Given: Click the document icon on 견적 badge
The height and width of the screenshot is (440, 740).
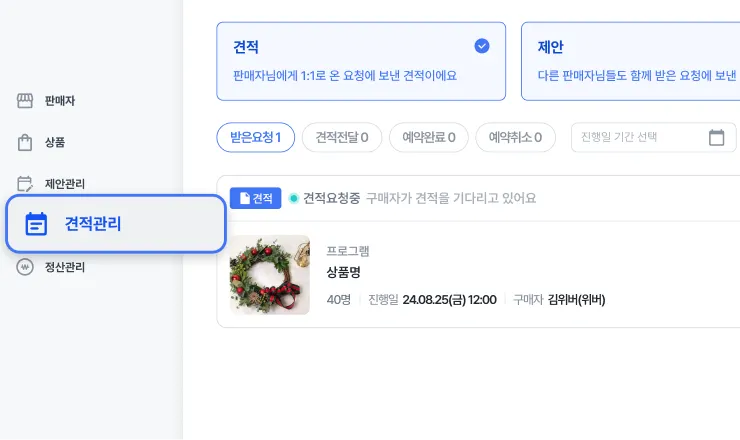Looking at the screenshot, I should 244,198.
